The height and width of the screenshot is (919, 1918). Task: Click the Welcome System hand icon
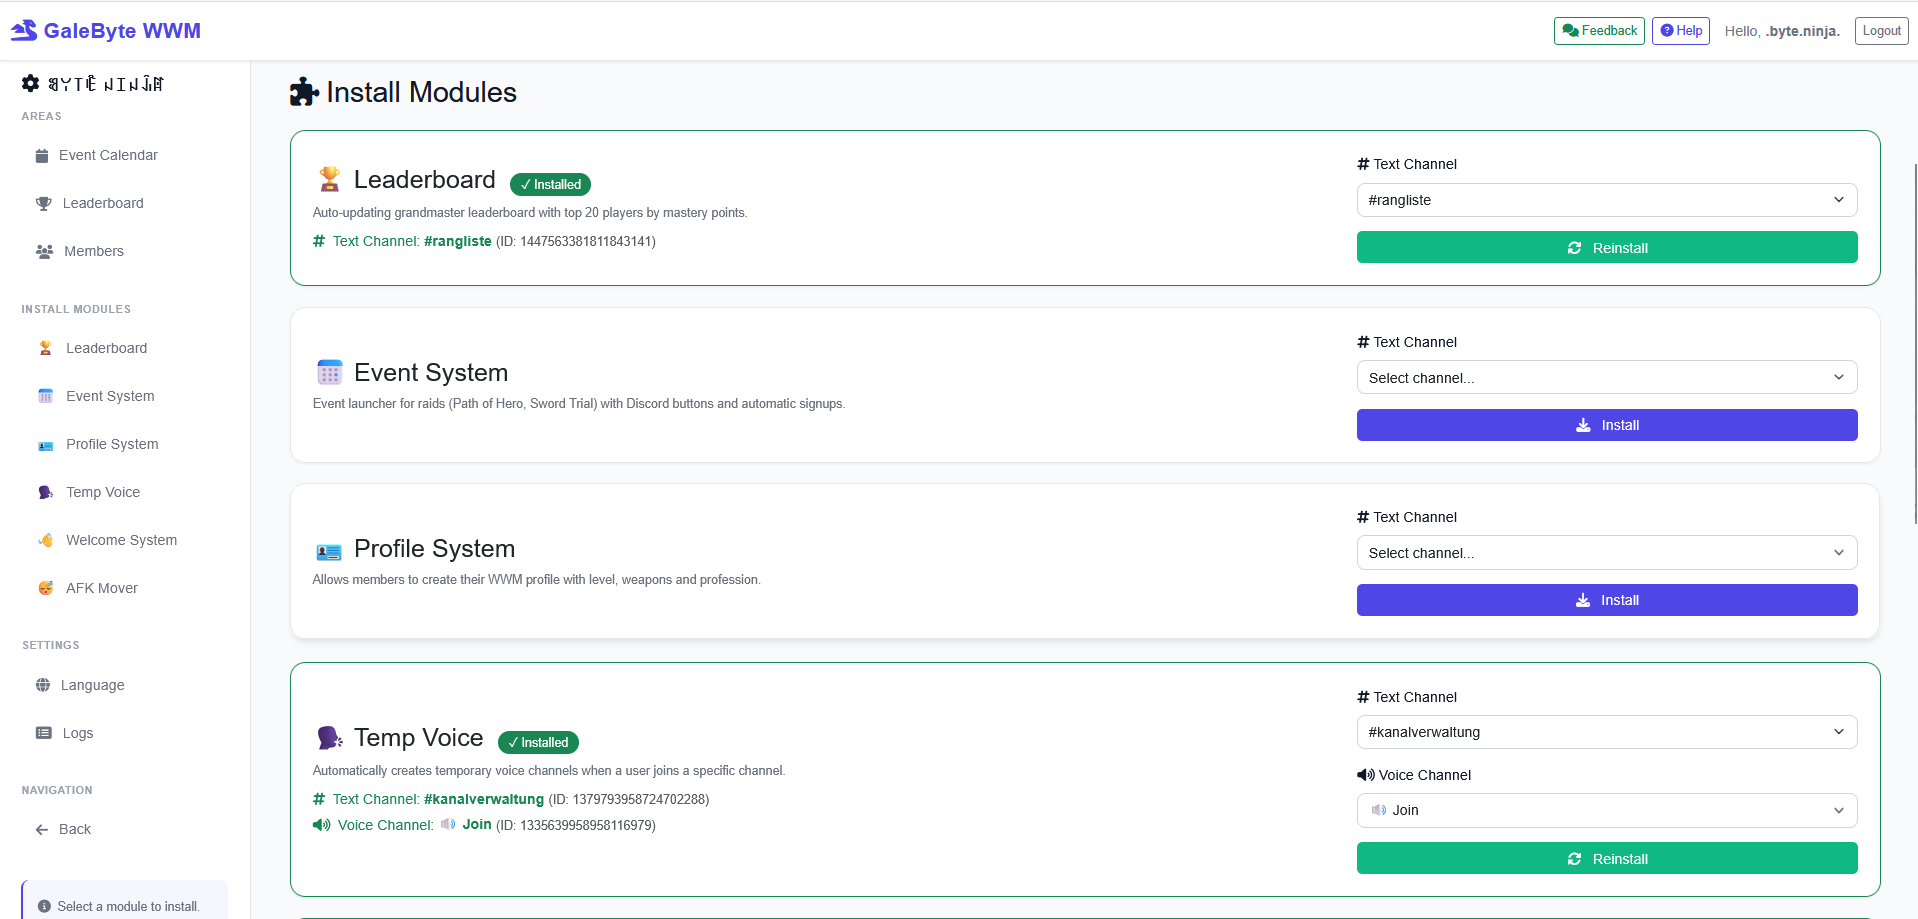[x=45, y=540]
